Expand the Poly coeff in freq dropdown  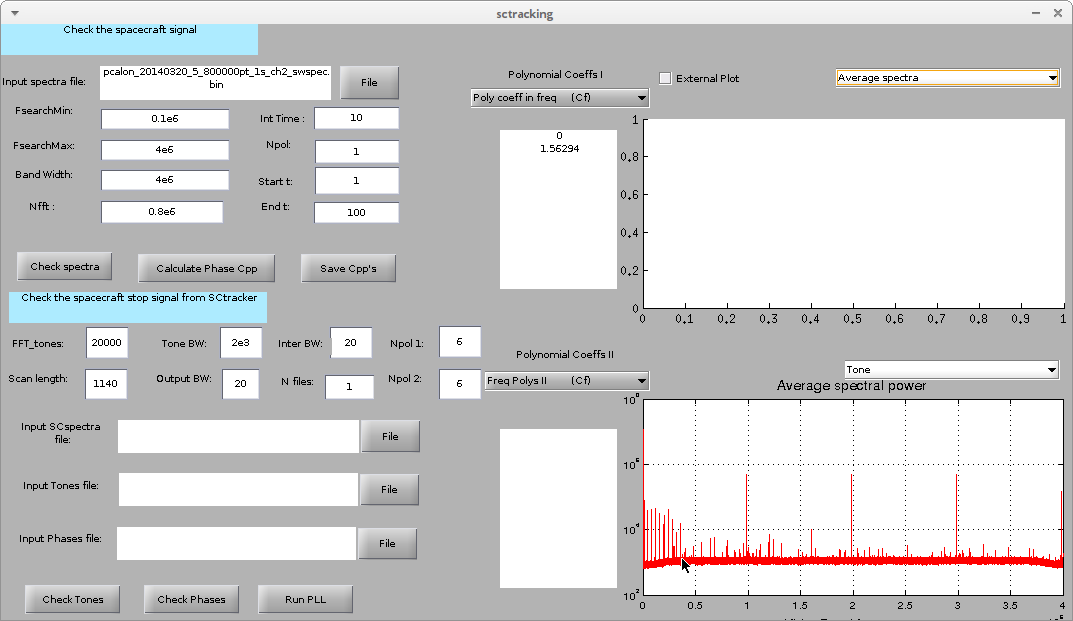(559, 98)
